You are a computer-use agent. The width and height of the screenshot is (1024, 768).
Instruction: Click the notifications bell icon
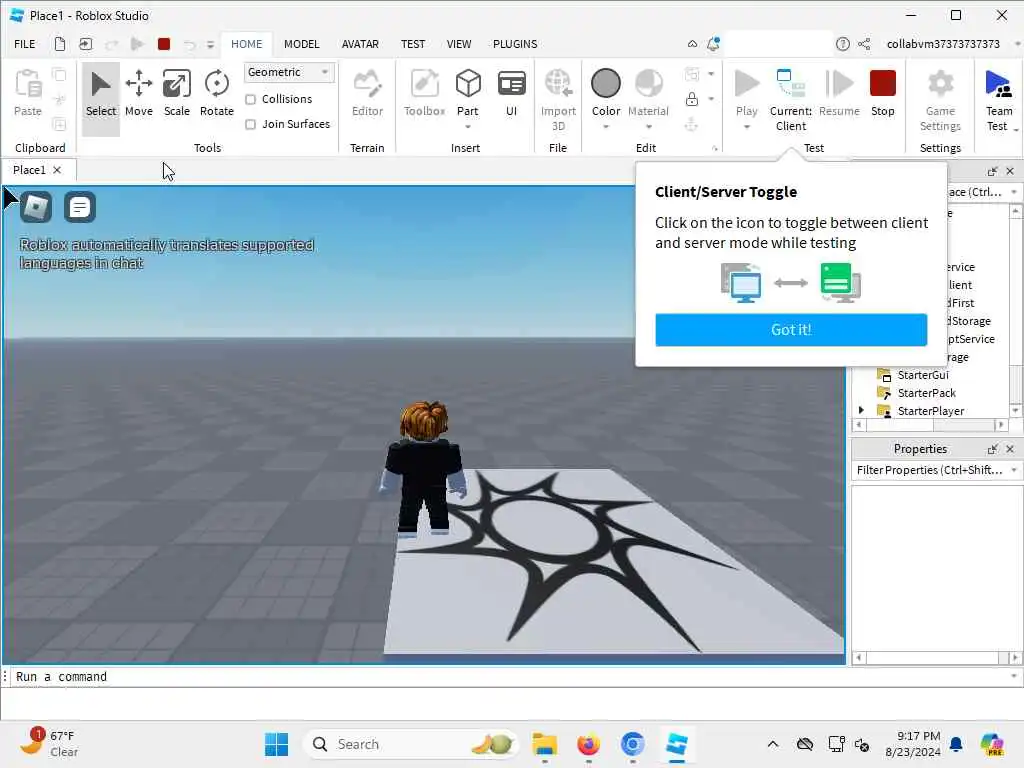point(713,44)
